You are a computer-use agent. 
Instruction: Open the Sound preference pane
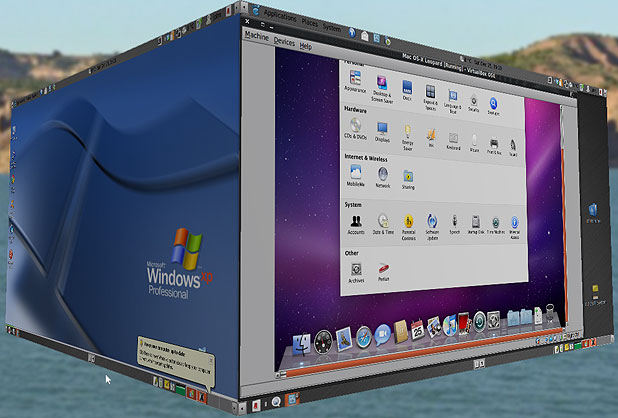tap(513, 148)
